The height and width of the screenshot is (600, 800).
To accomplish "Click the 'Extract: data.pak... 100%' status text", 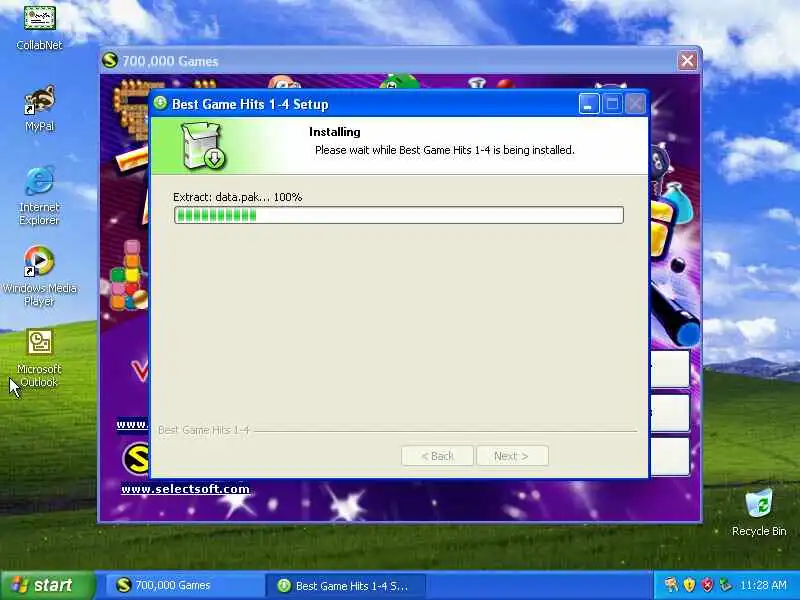I will pos(237,197).
